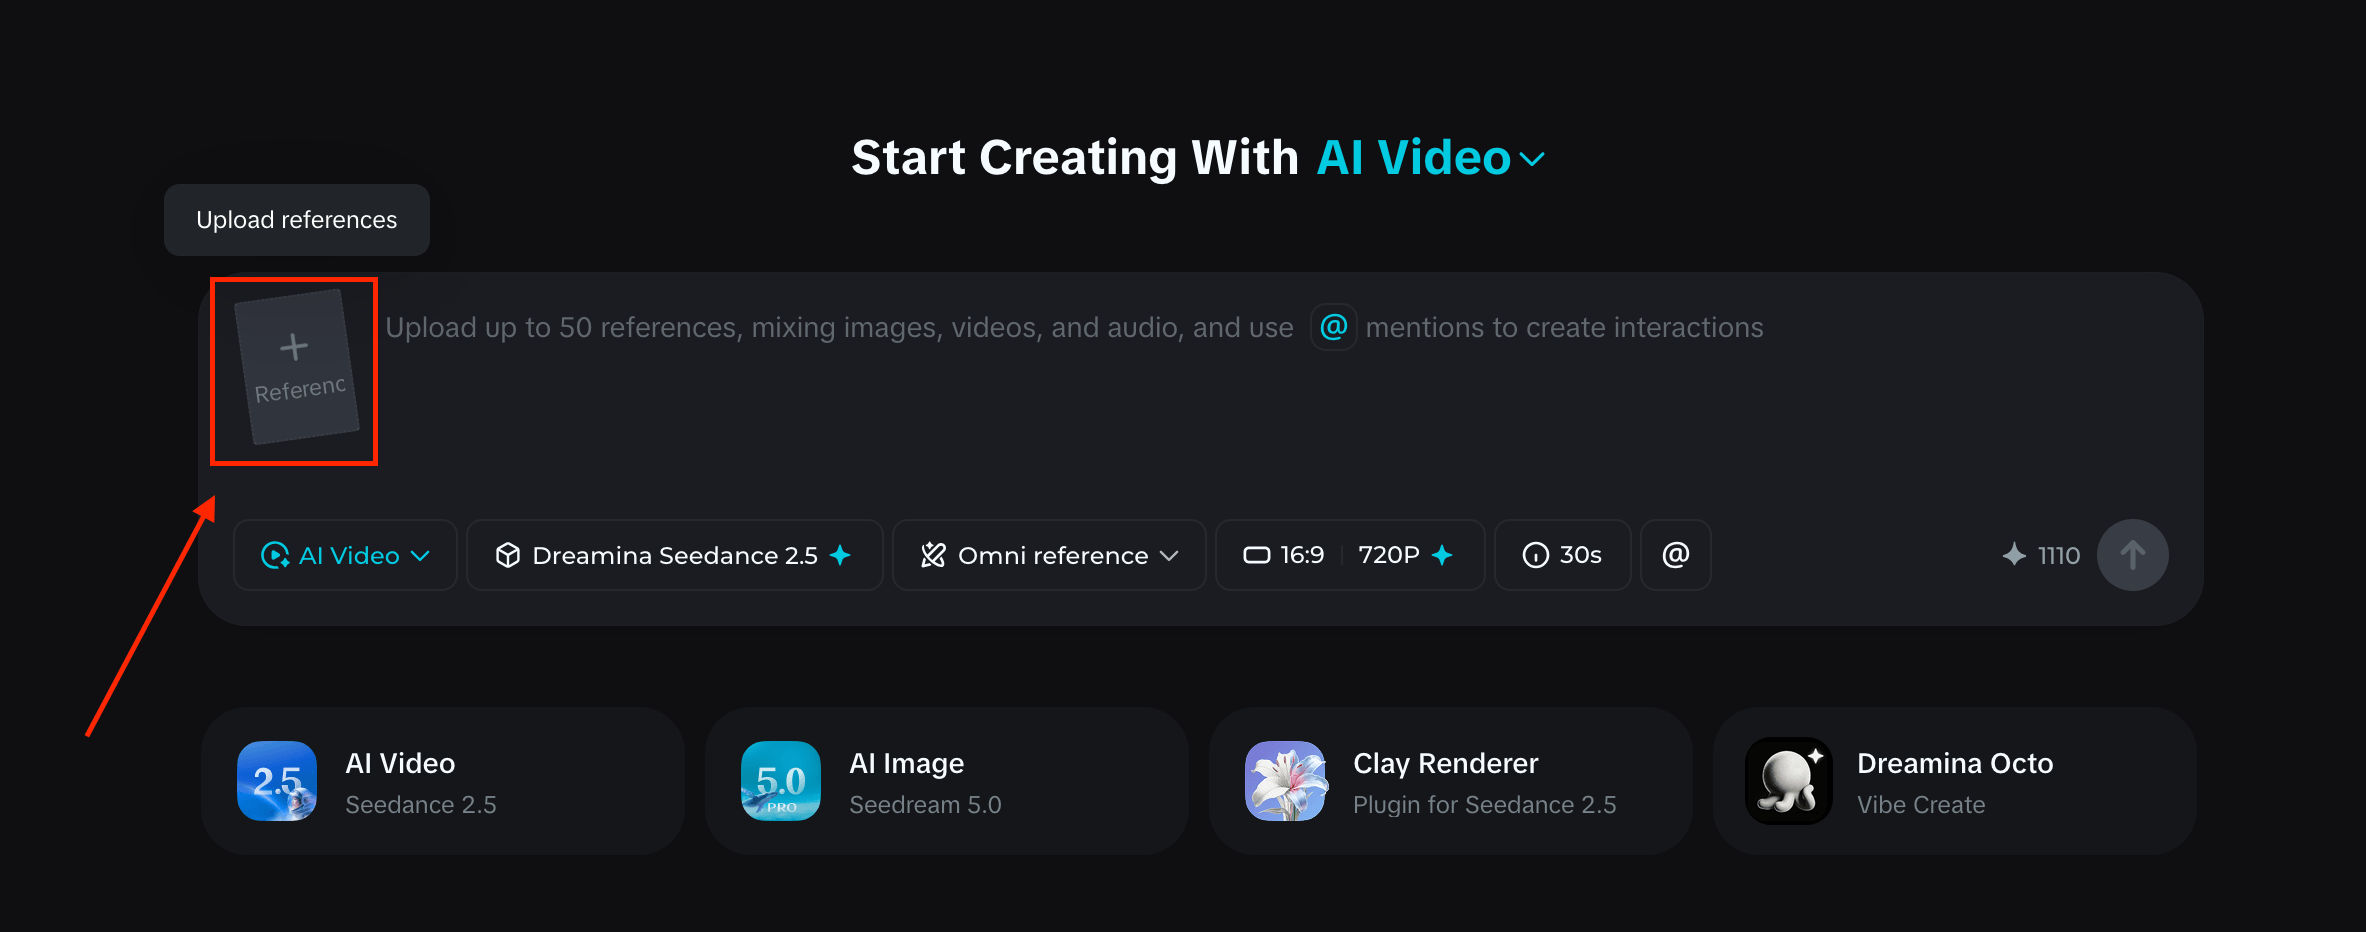2366x932 pixels.
Task: Click the sparkle after Dreamina Seedance 2.5
Action: [x=840, y=554]
